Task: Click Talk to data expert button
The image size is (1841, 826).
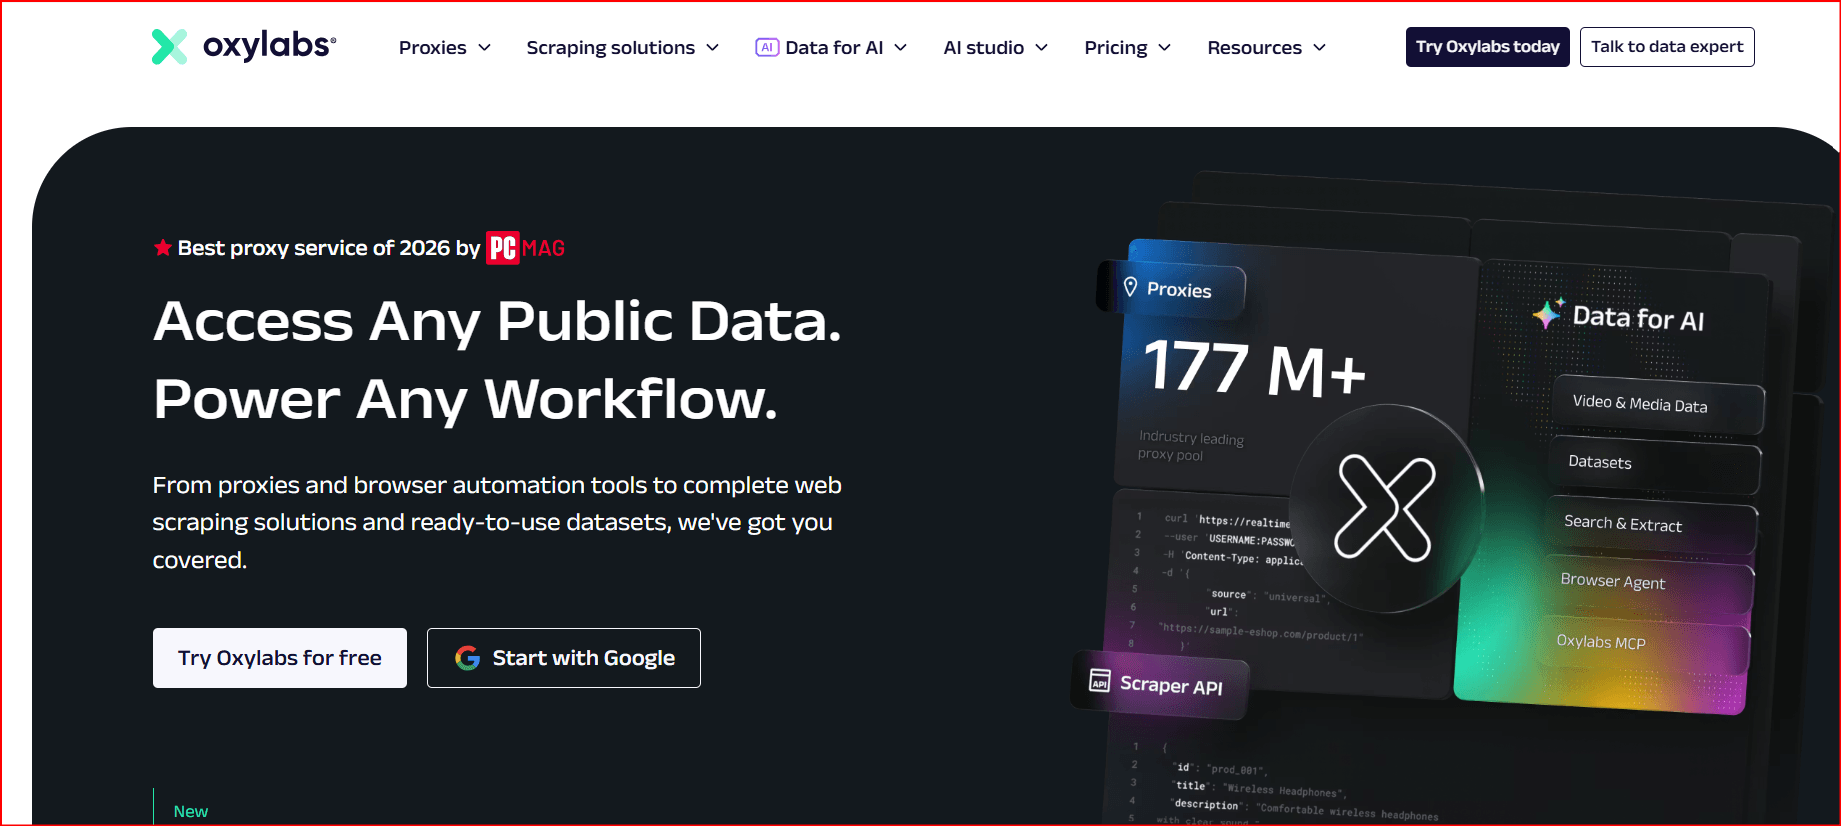Action: pyautogui.click(x=1666, y=47)
